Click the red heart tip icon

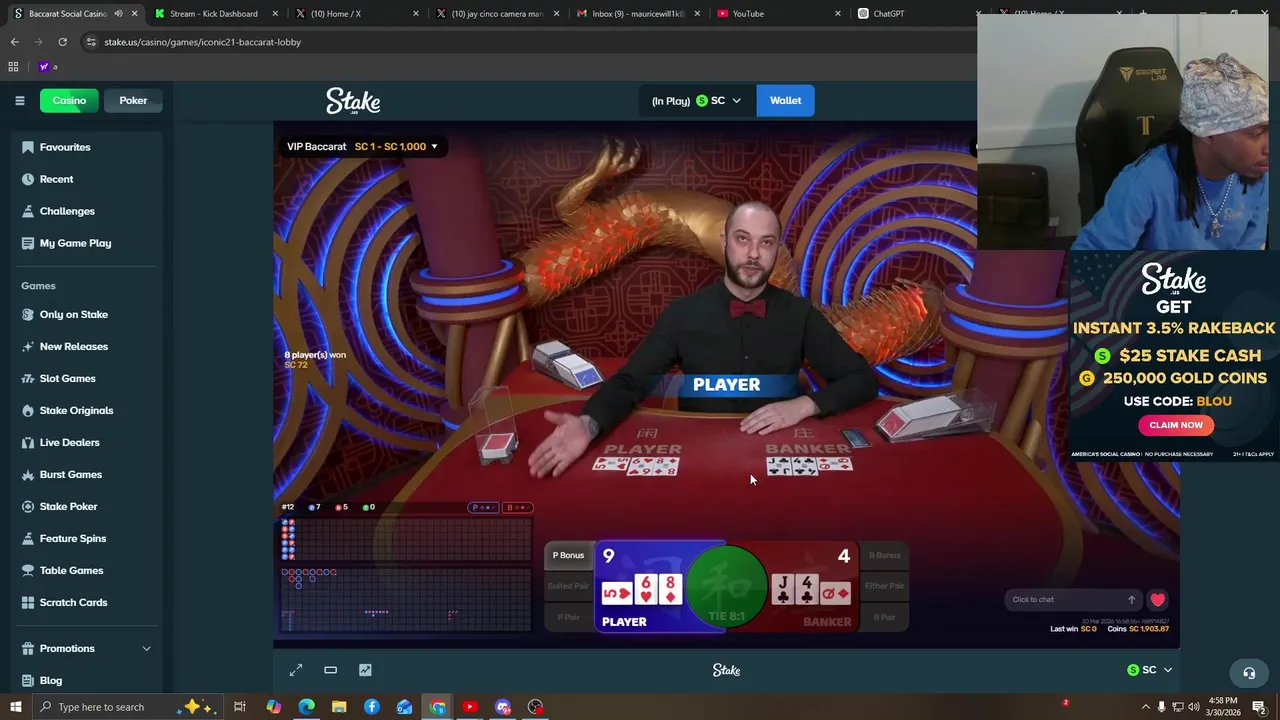(x=1157, y=600)
